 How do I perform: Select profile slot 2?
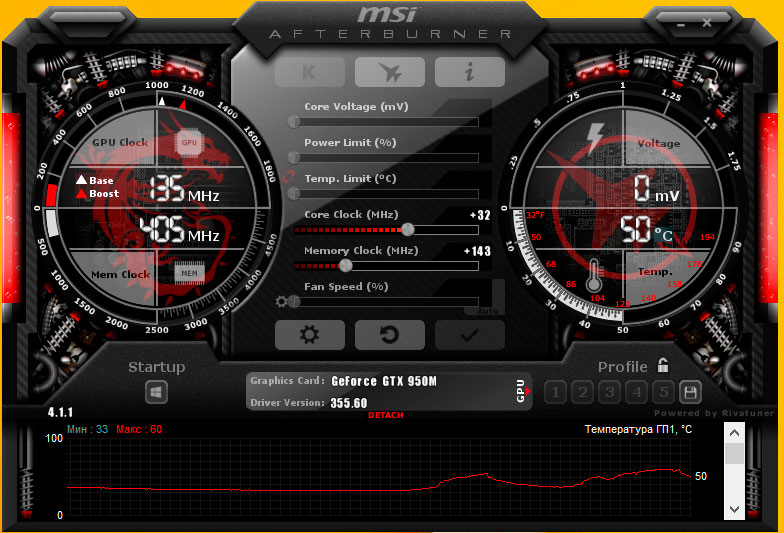click(582, 392)
